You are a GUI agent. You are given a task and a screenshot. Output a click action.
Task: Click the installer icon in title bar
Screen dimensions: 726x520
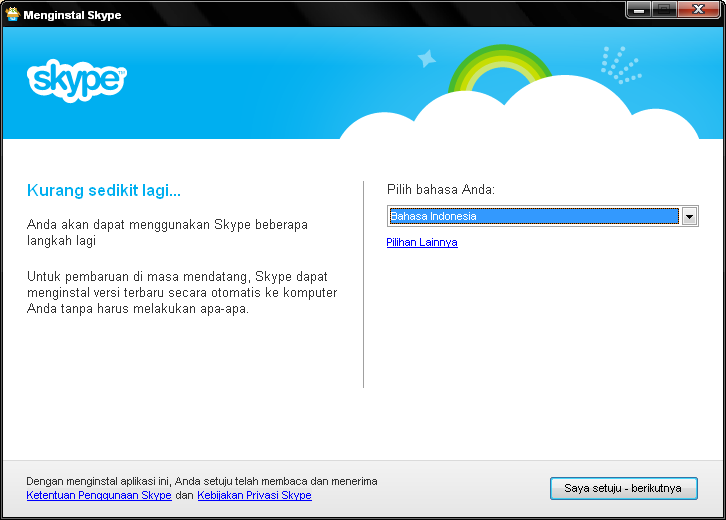click(x=13, y=14)
